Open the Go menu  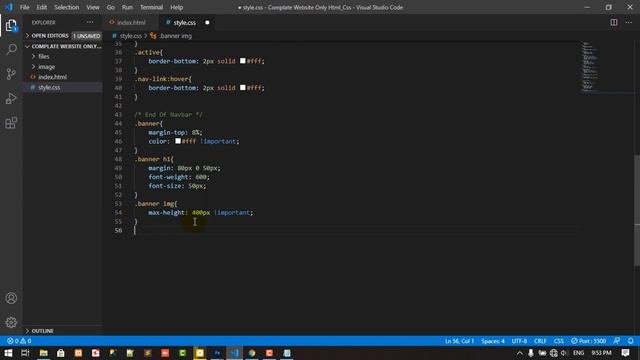tap(111, 7)
